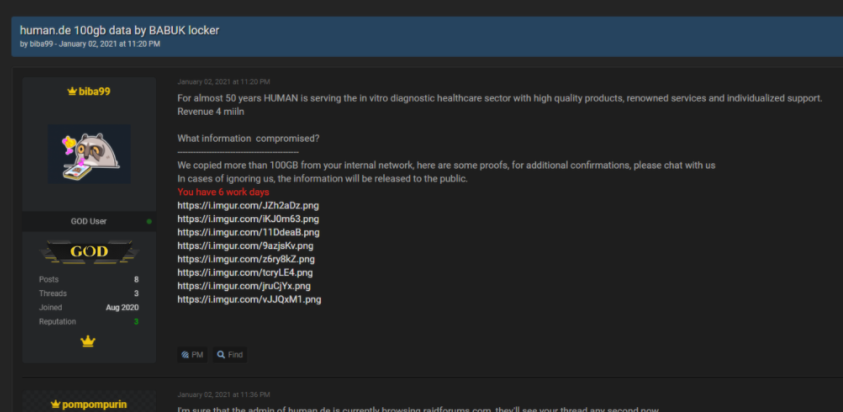Screen dimensions: 843x412
Task: Click the GOD rank badge
Action: click(x=89, y=252)
